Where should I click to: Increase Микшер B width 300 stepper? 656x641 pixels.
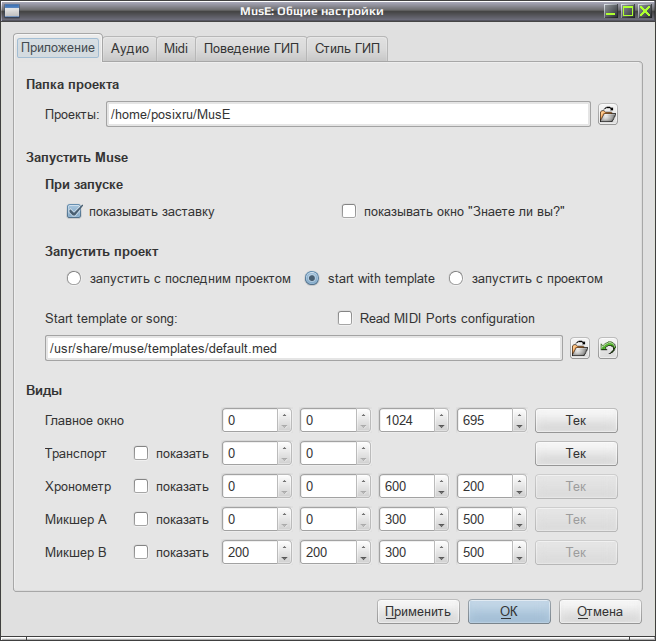(x=441, y=547)
